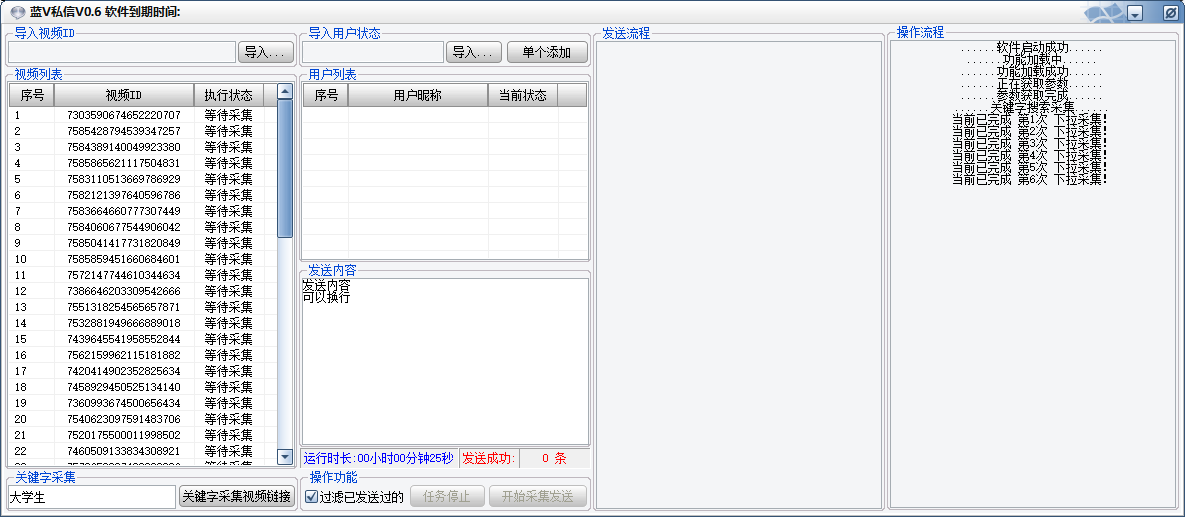Select video ID 7585428794539347257
Screen dimensions: 1185x517
(x=124, y=132)
